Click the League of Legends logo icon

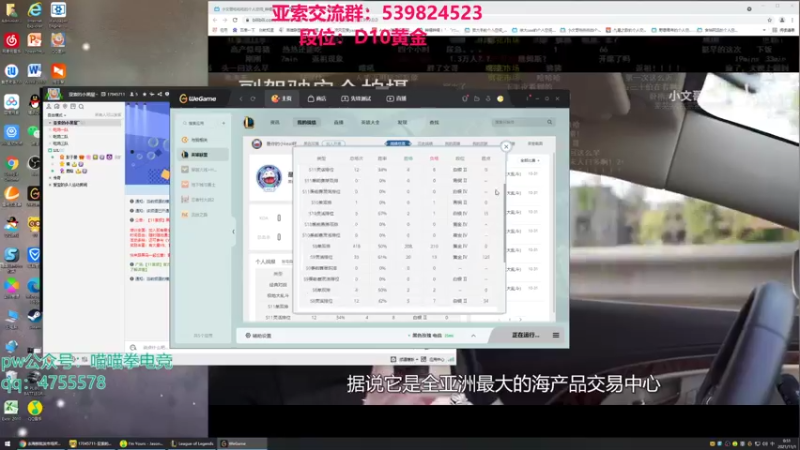pos(249,122)
